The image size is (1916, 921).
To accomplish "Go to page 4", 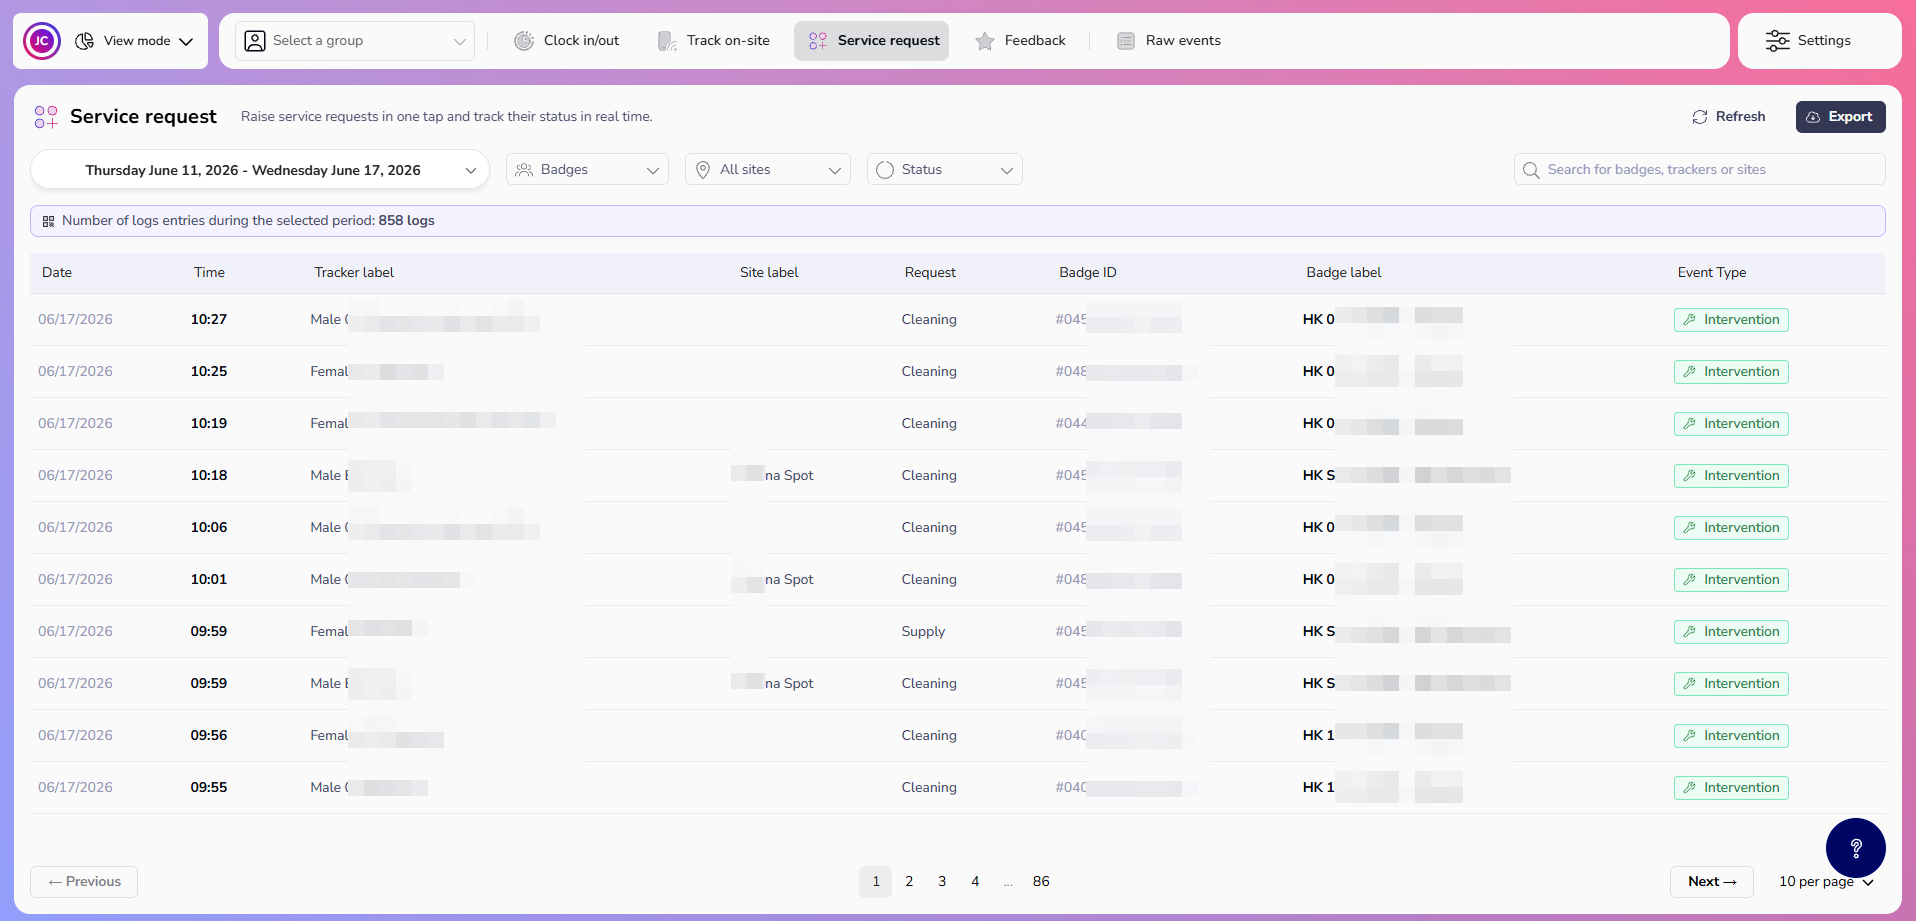I will tap(975, 882).
